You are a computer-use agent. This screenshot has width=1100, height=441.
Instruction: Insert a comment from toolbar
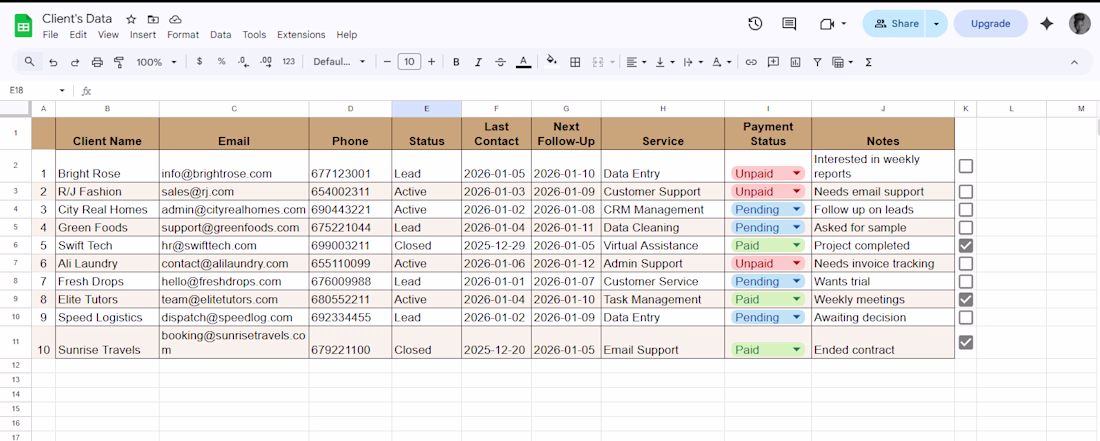(x=773, y=62)
